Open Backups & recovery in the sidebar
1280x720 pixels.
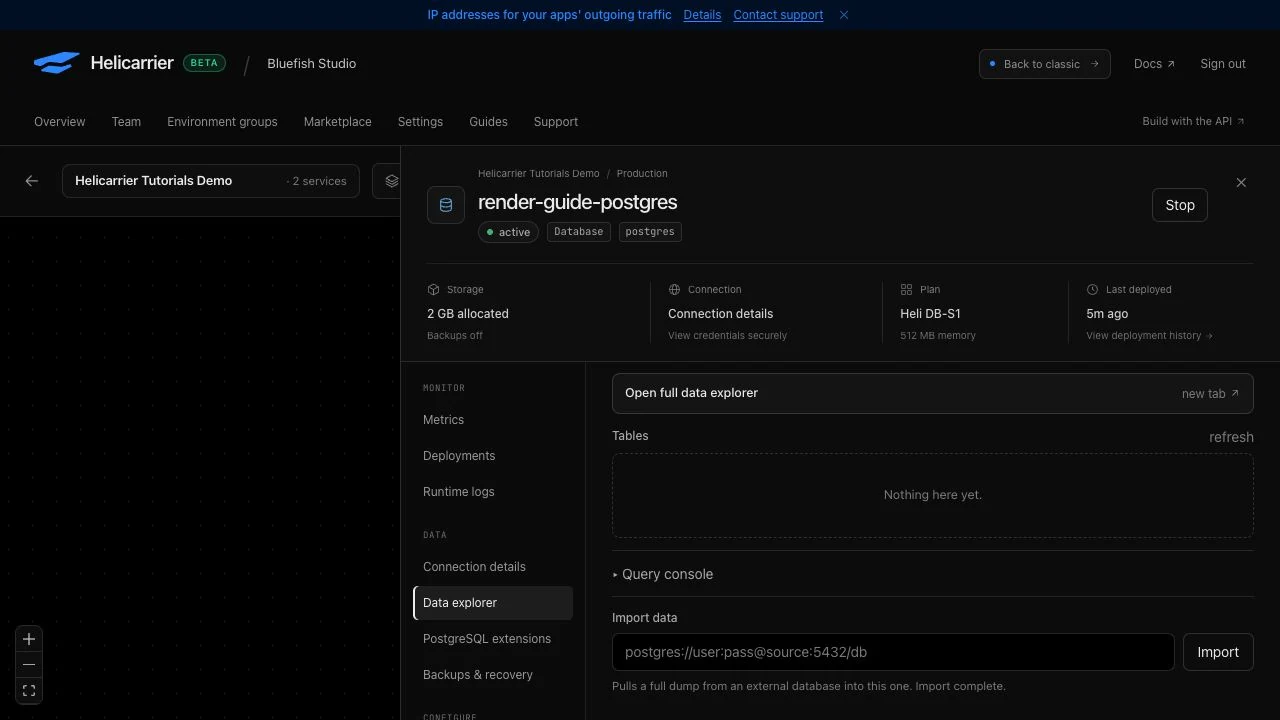pos(493,675)
